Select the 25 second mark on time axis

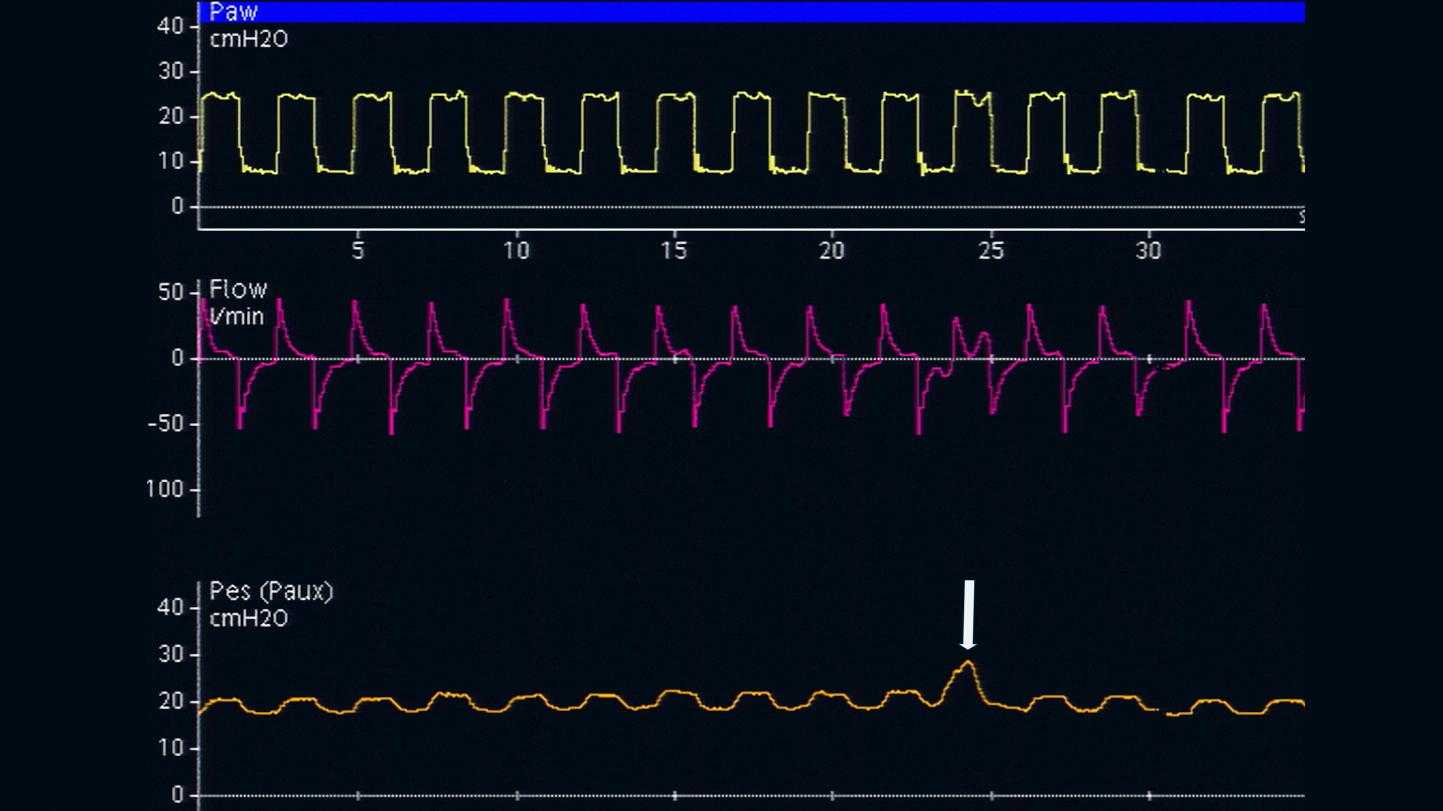pos(990,251)
